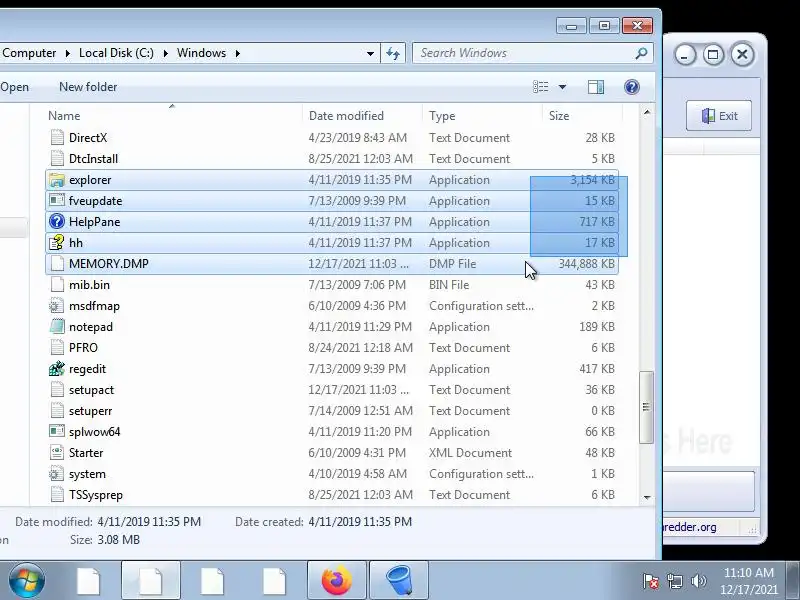This screenshot has height=600, width=800.
Task: Expand the arrow after Windows in breadcrumb
Action: [238, 53]
